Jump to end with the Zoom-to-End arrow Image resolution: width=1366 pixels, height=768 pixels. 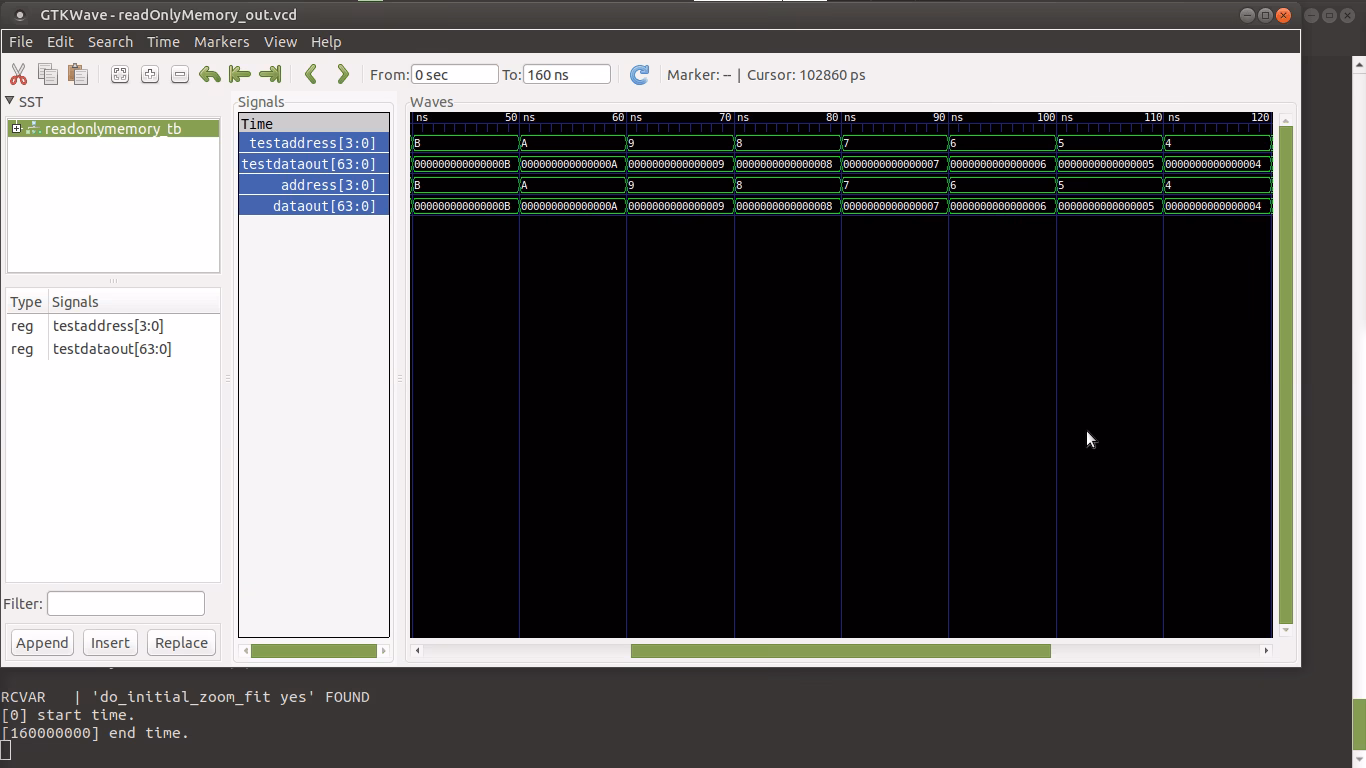point(270,74)
